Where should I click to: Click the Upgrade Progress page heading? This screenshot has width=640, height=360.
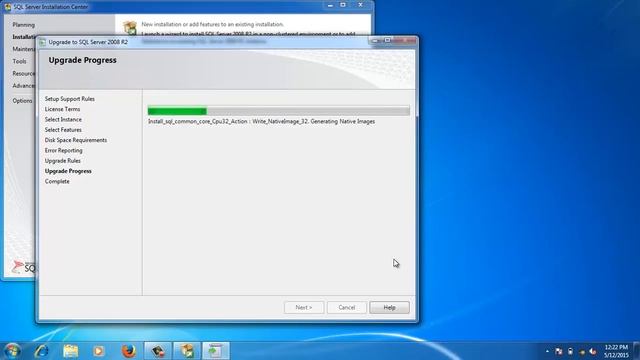(82, 60)
